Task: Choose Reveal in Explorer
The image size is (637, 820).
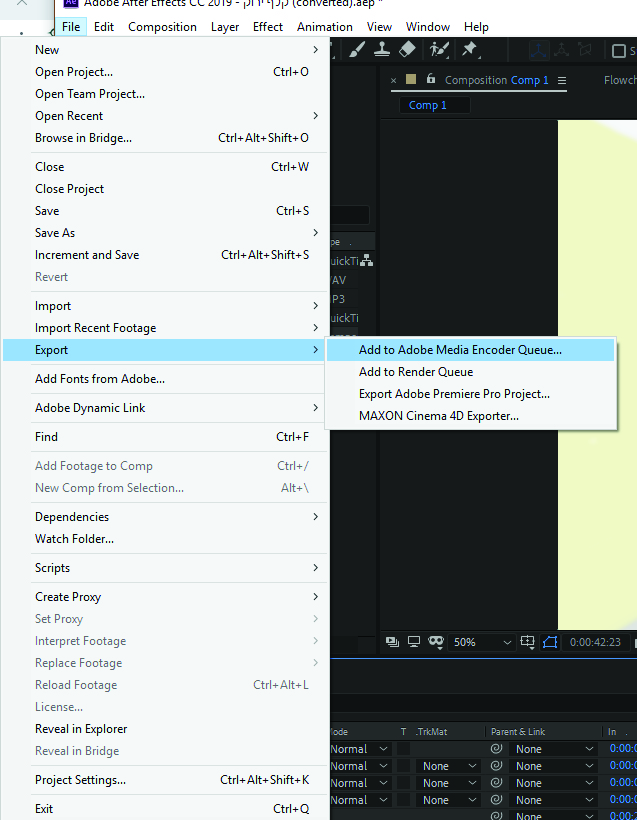Action: [x=165, y=728]
